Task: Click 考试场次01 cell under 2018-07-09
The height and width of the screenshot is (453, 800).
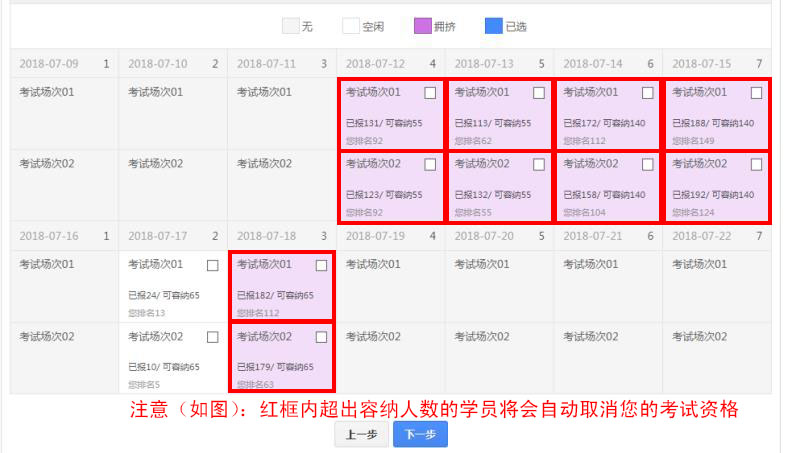Action: point(47,93)
